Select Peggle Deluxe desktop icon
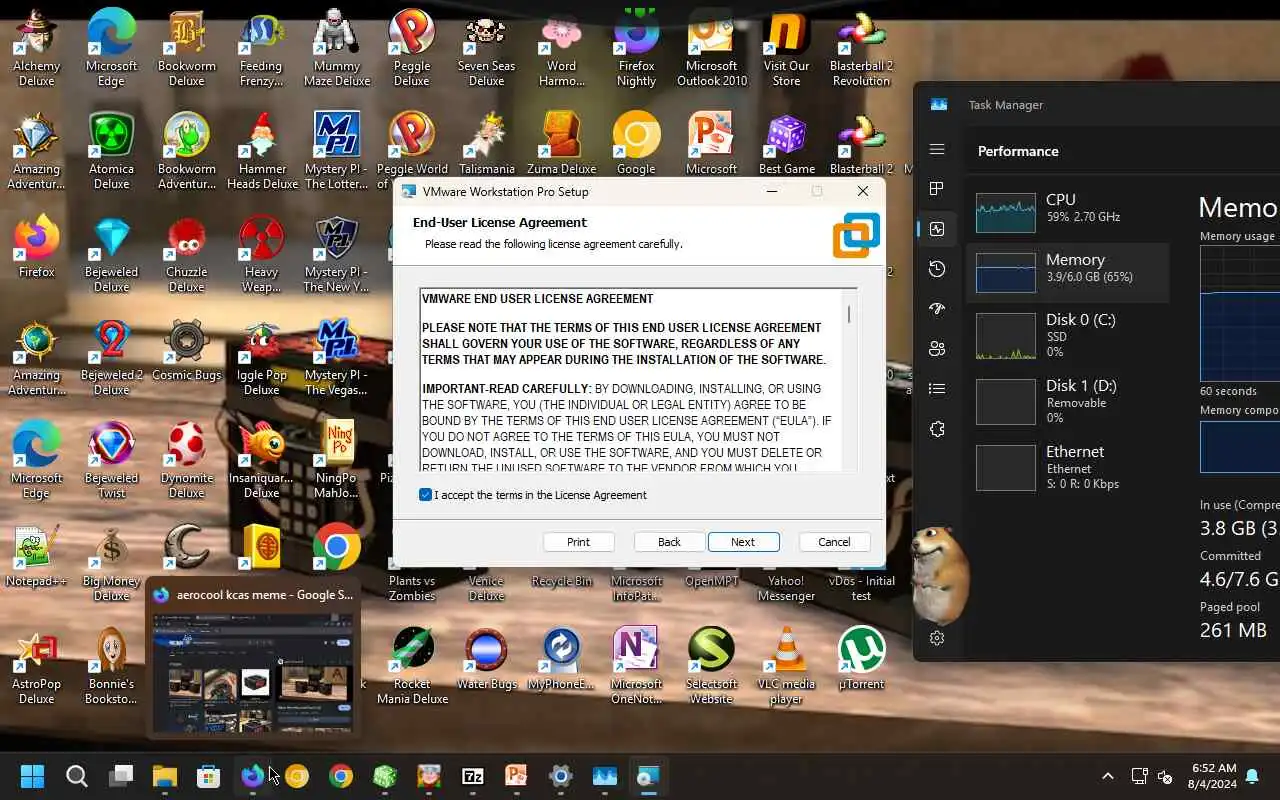 411,48
